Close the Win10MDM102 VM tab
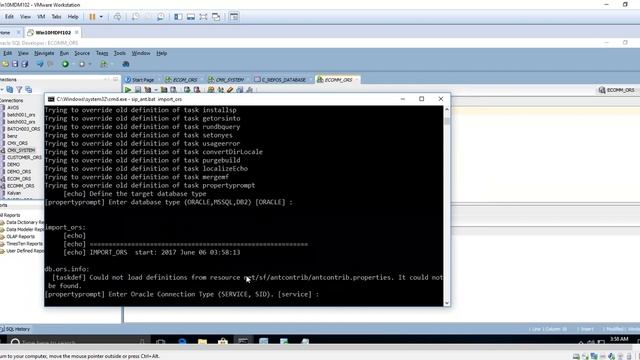The image size is (640, 360). pos(77,32)
